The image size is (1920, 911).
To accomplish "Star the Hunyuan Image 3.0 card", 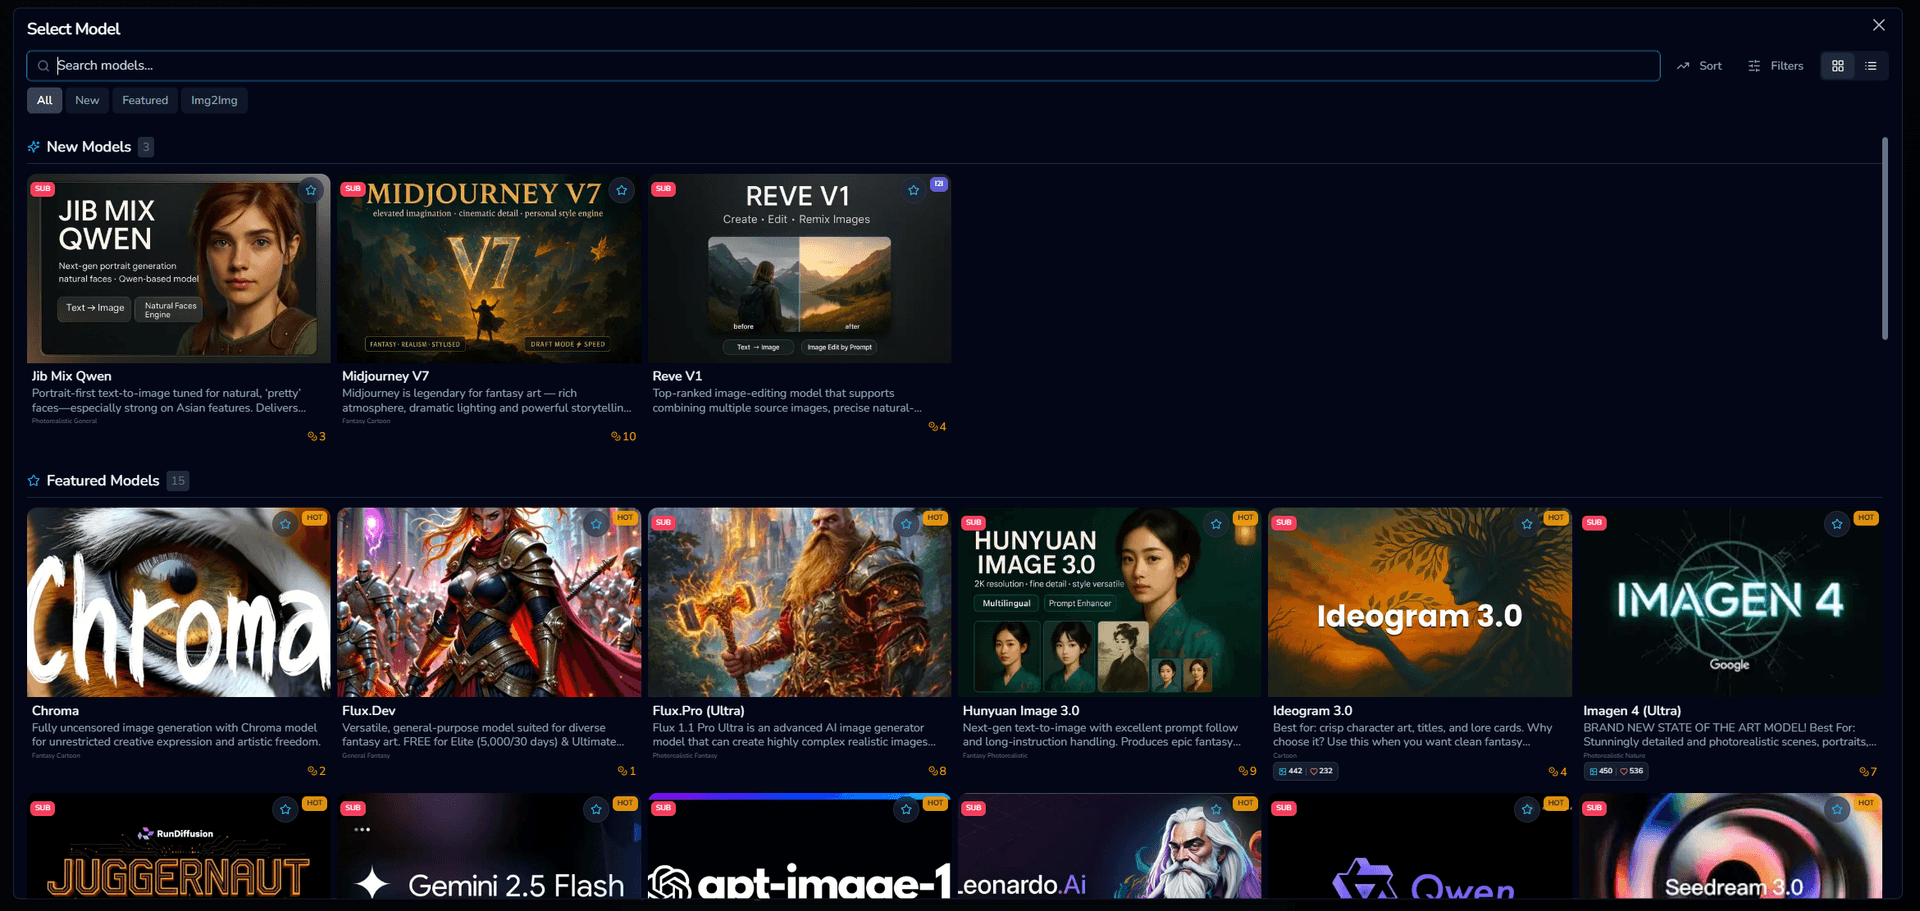I will pyautogui.click(x=1216, y=524).
